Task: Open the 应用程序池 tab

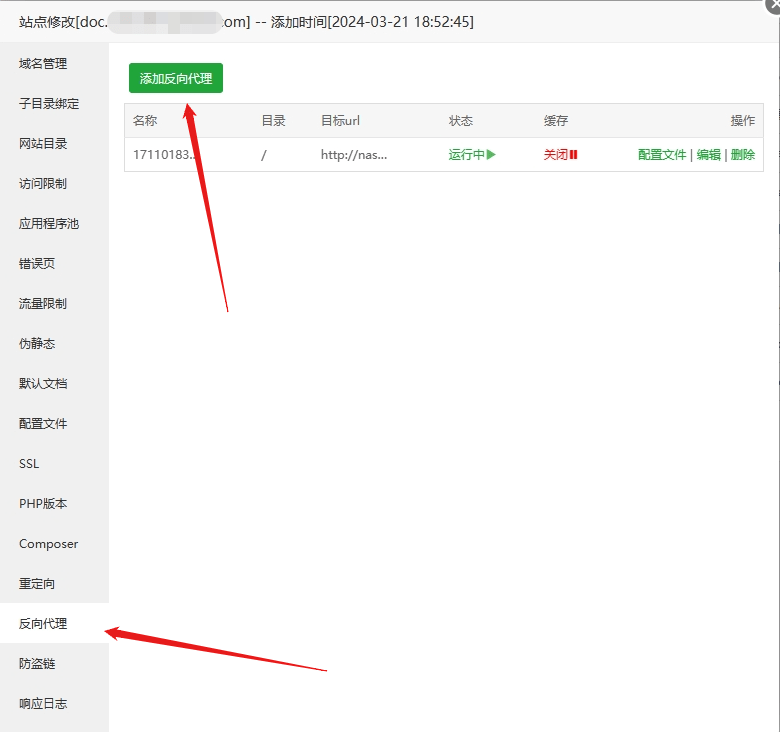Action: 49,224
